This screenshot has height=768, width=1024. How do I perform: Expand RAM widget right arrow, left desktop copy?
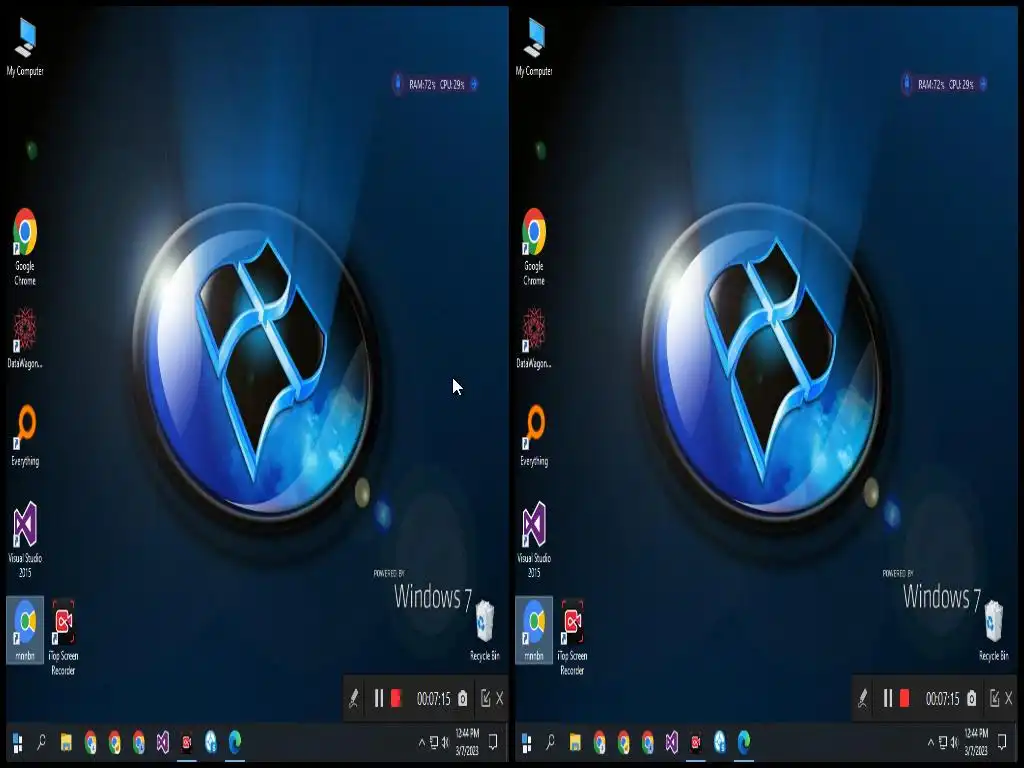pos(474,84)
